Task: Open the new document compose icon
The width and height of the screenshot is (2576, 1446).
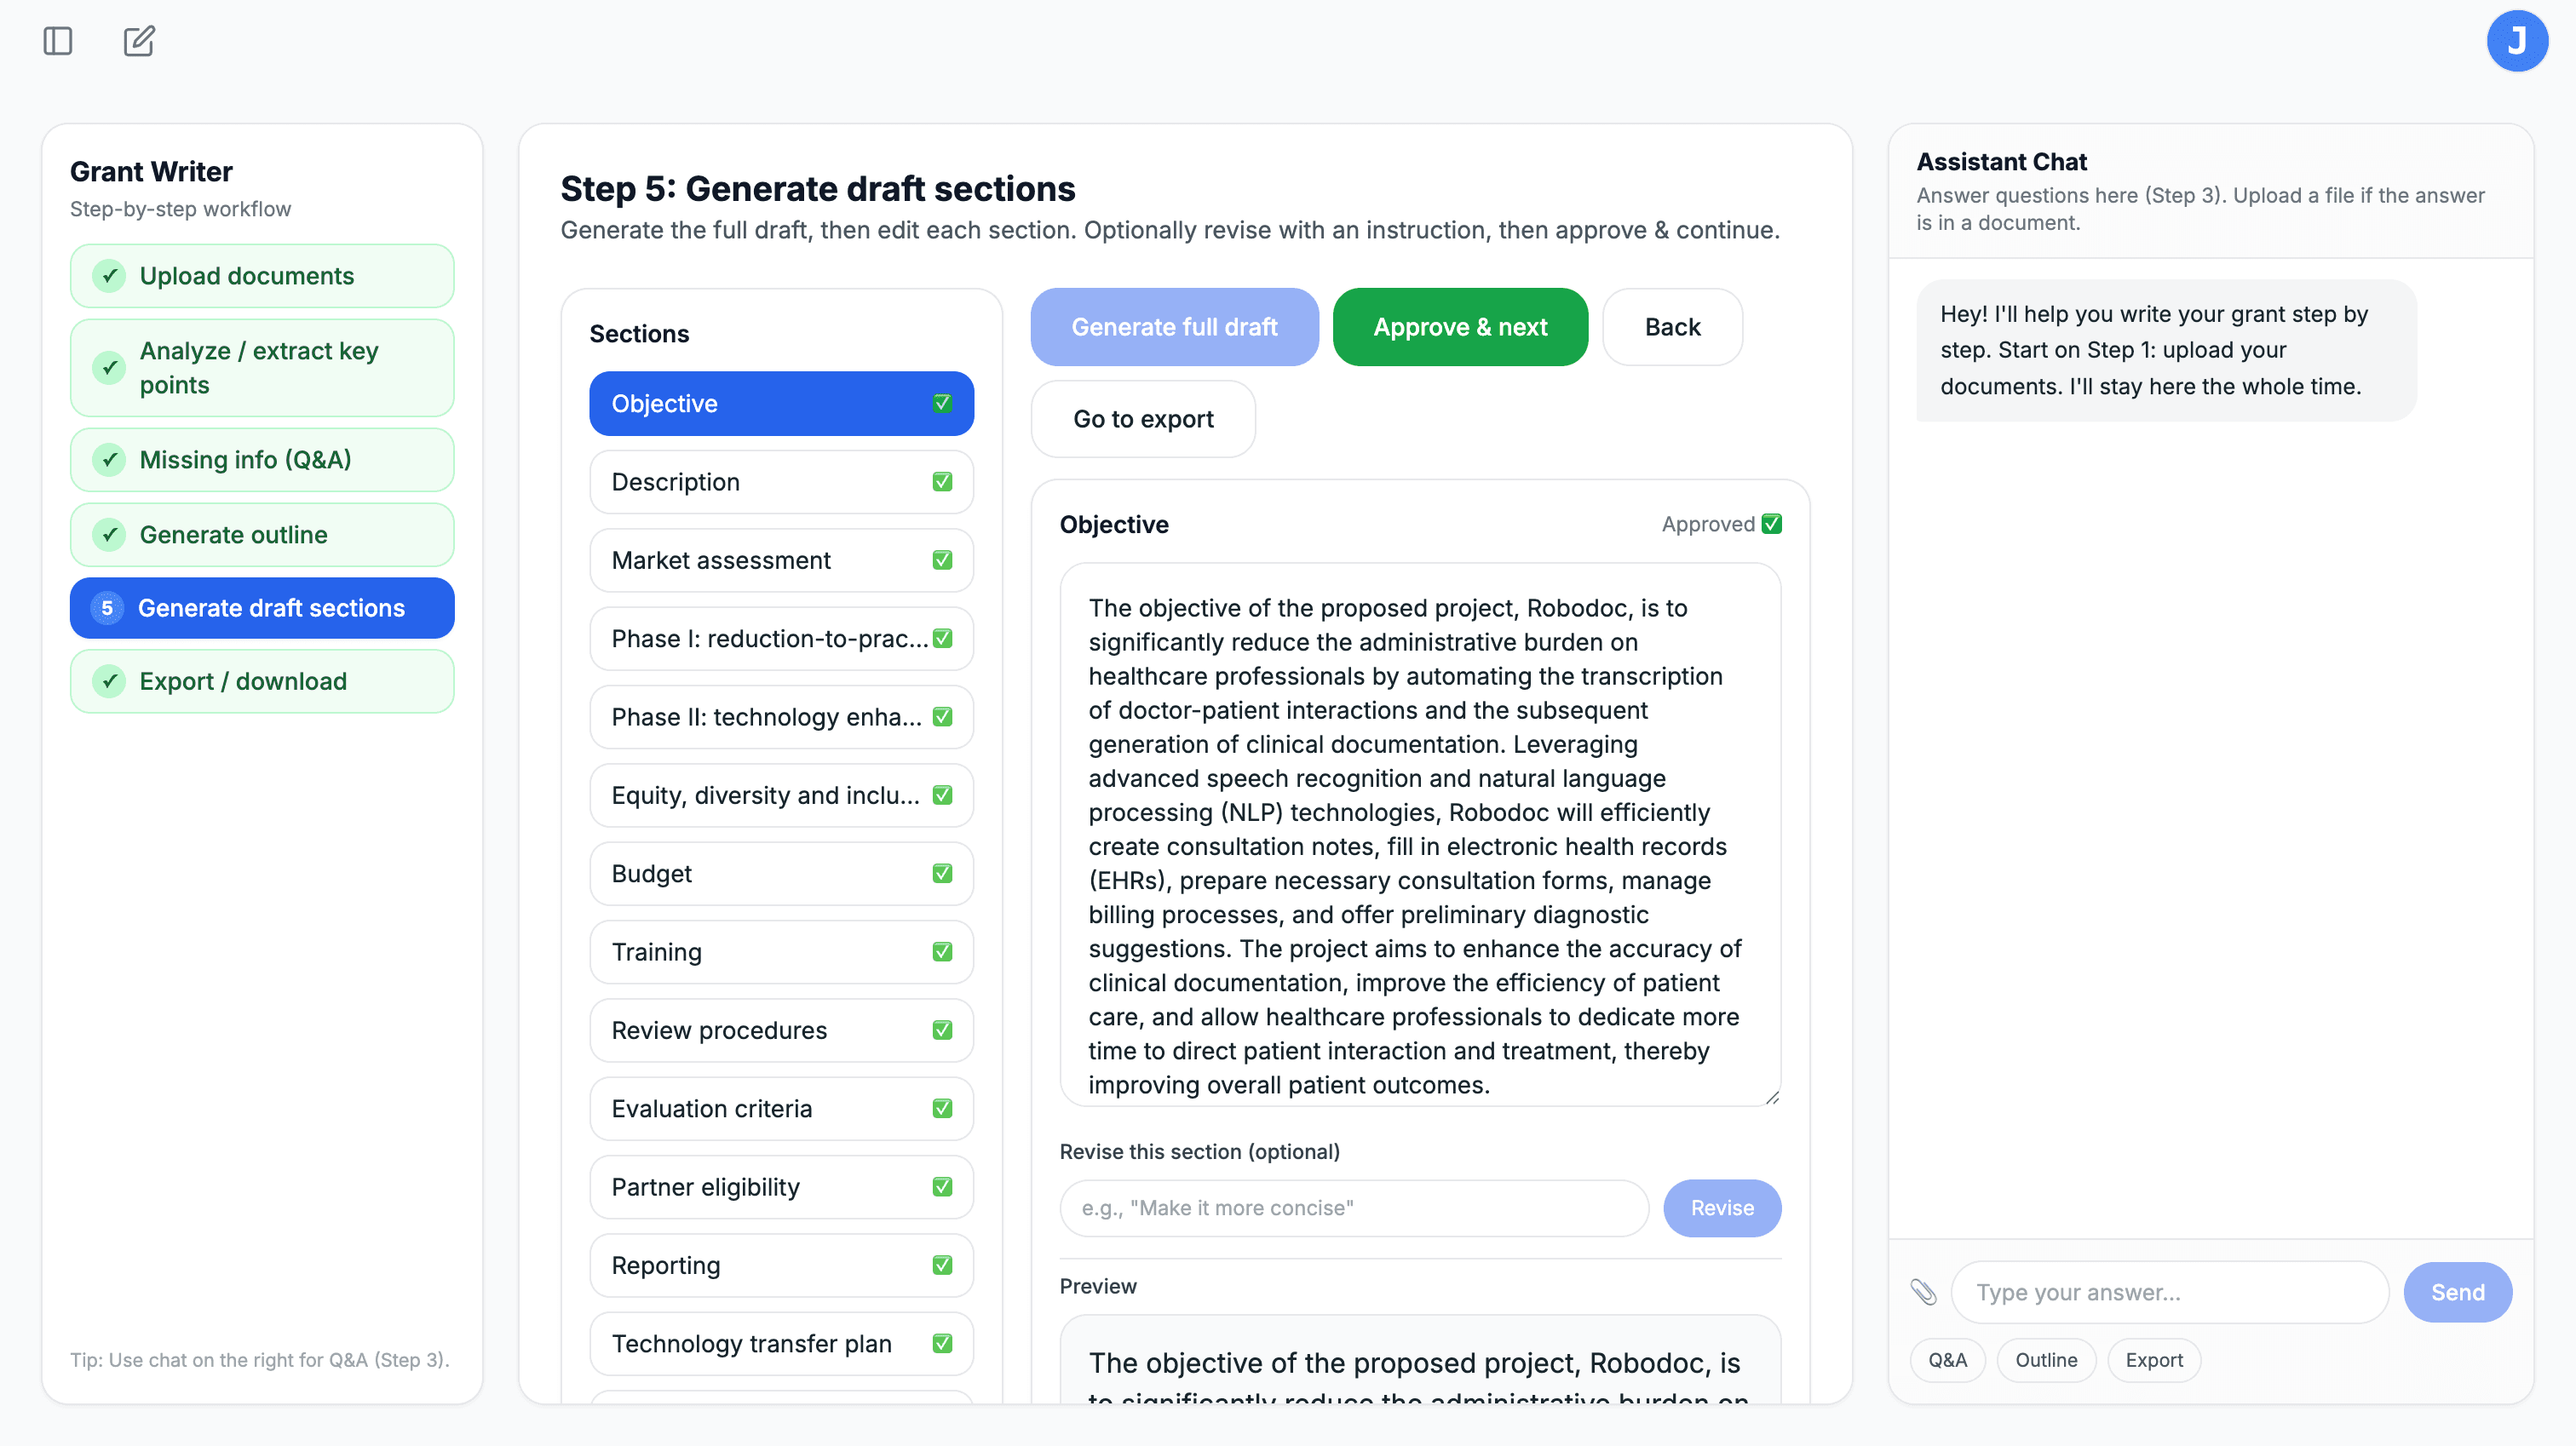Action: click(x=139, y=41)
